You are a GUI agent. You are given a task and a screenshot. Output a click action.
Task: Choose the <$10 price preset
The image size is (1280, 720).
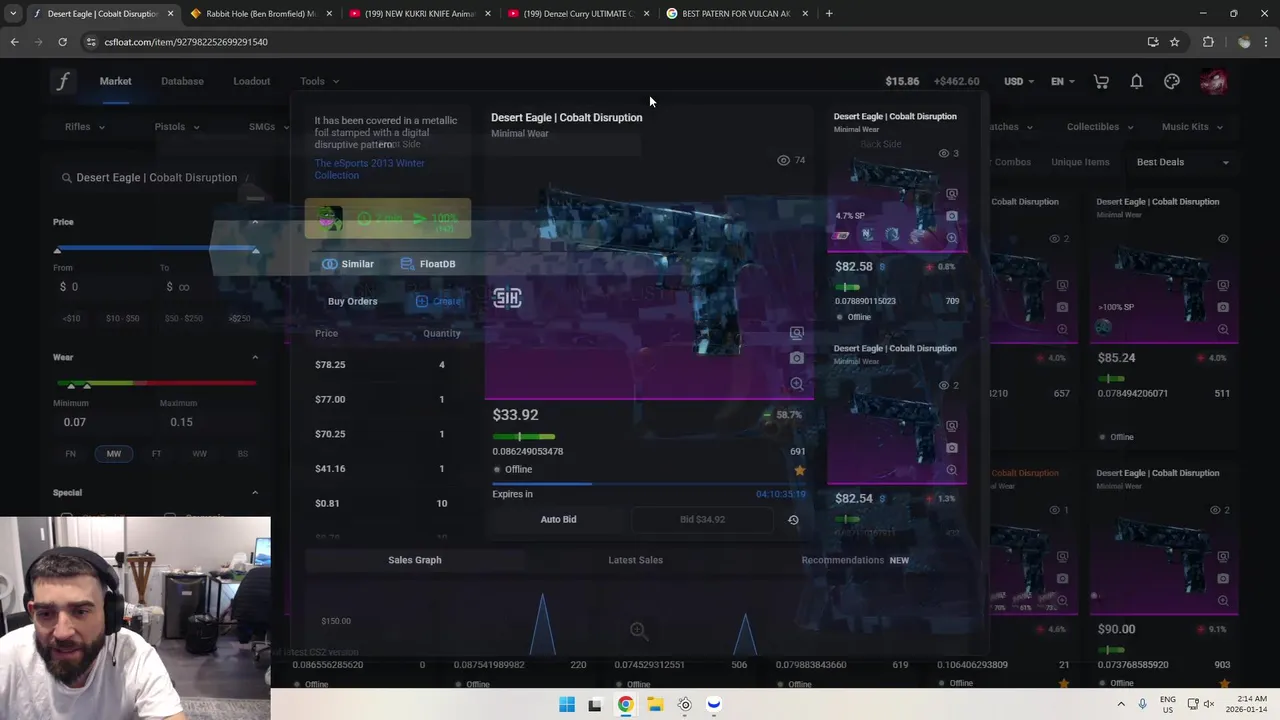tap(72, 319)
